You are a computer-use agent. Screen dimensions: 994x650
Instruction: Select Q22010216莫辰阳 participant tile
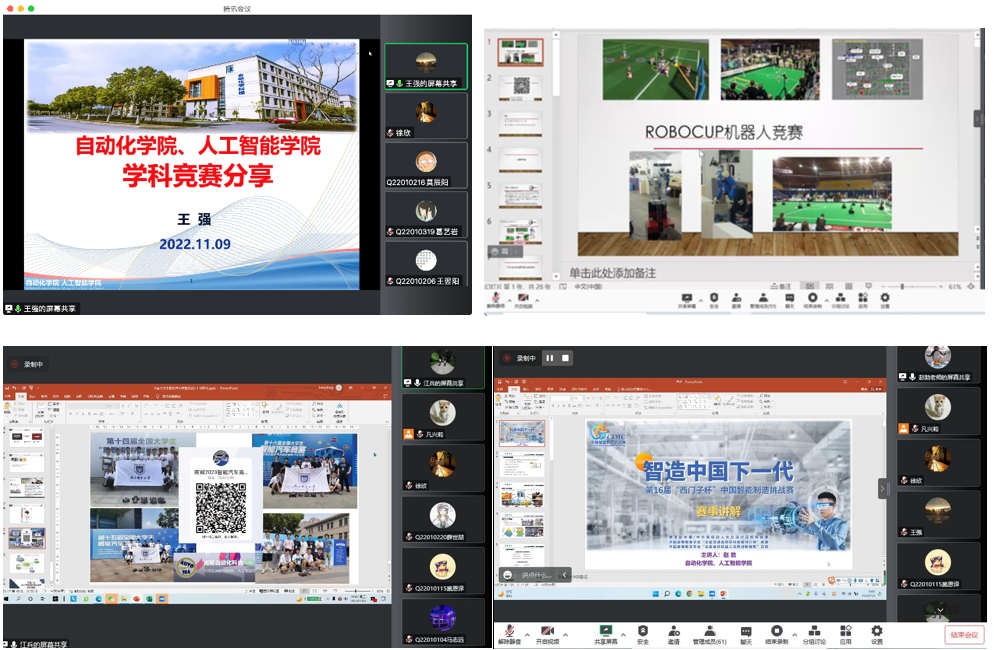pyautogui.click(x=426, y=165)
